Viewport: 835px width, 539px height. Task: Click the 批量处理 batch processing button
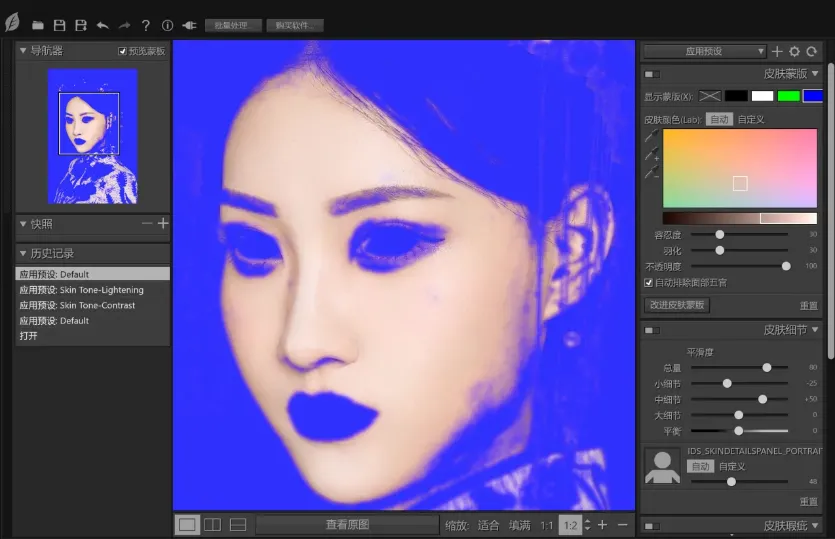(x=233, y=25)
